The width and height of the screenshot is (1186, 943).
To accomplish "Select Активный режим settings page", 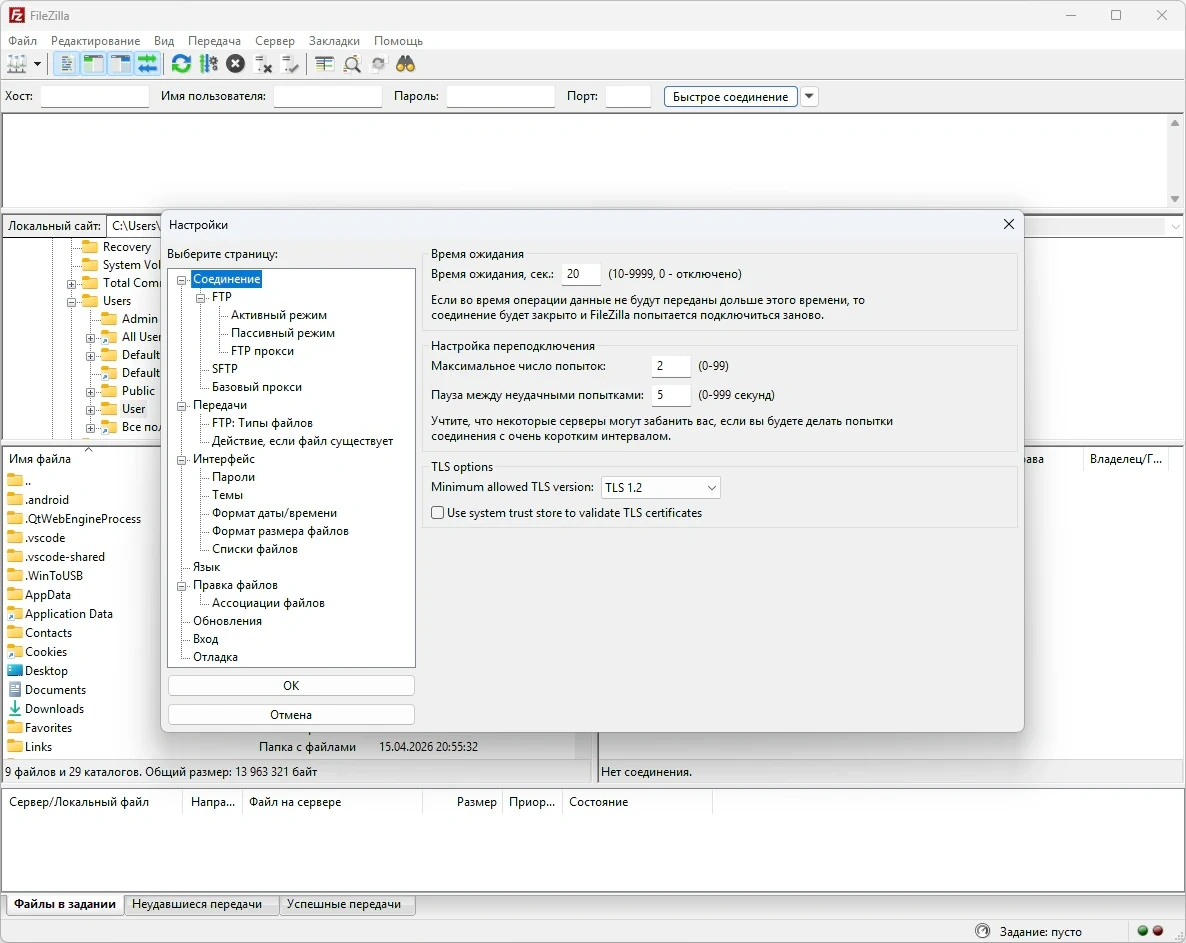I will 279,315.
